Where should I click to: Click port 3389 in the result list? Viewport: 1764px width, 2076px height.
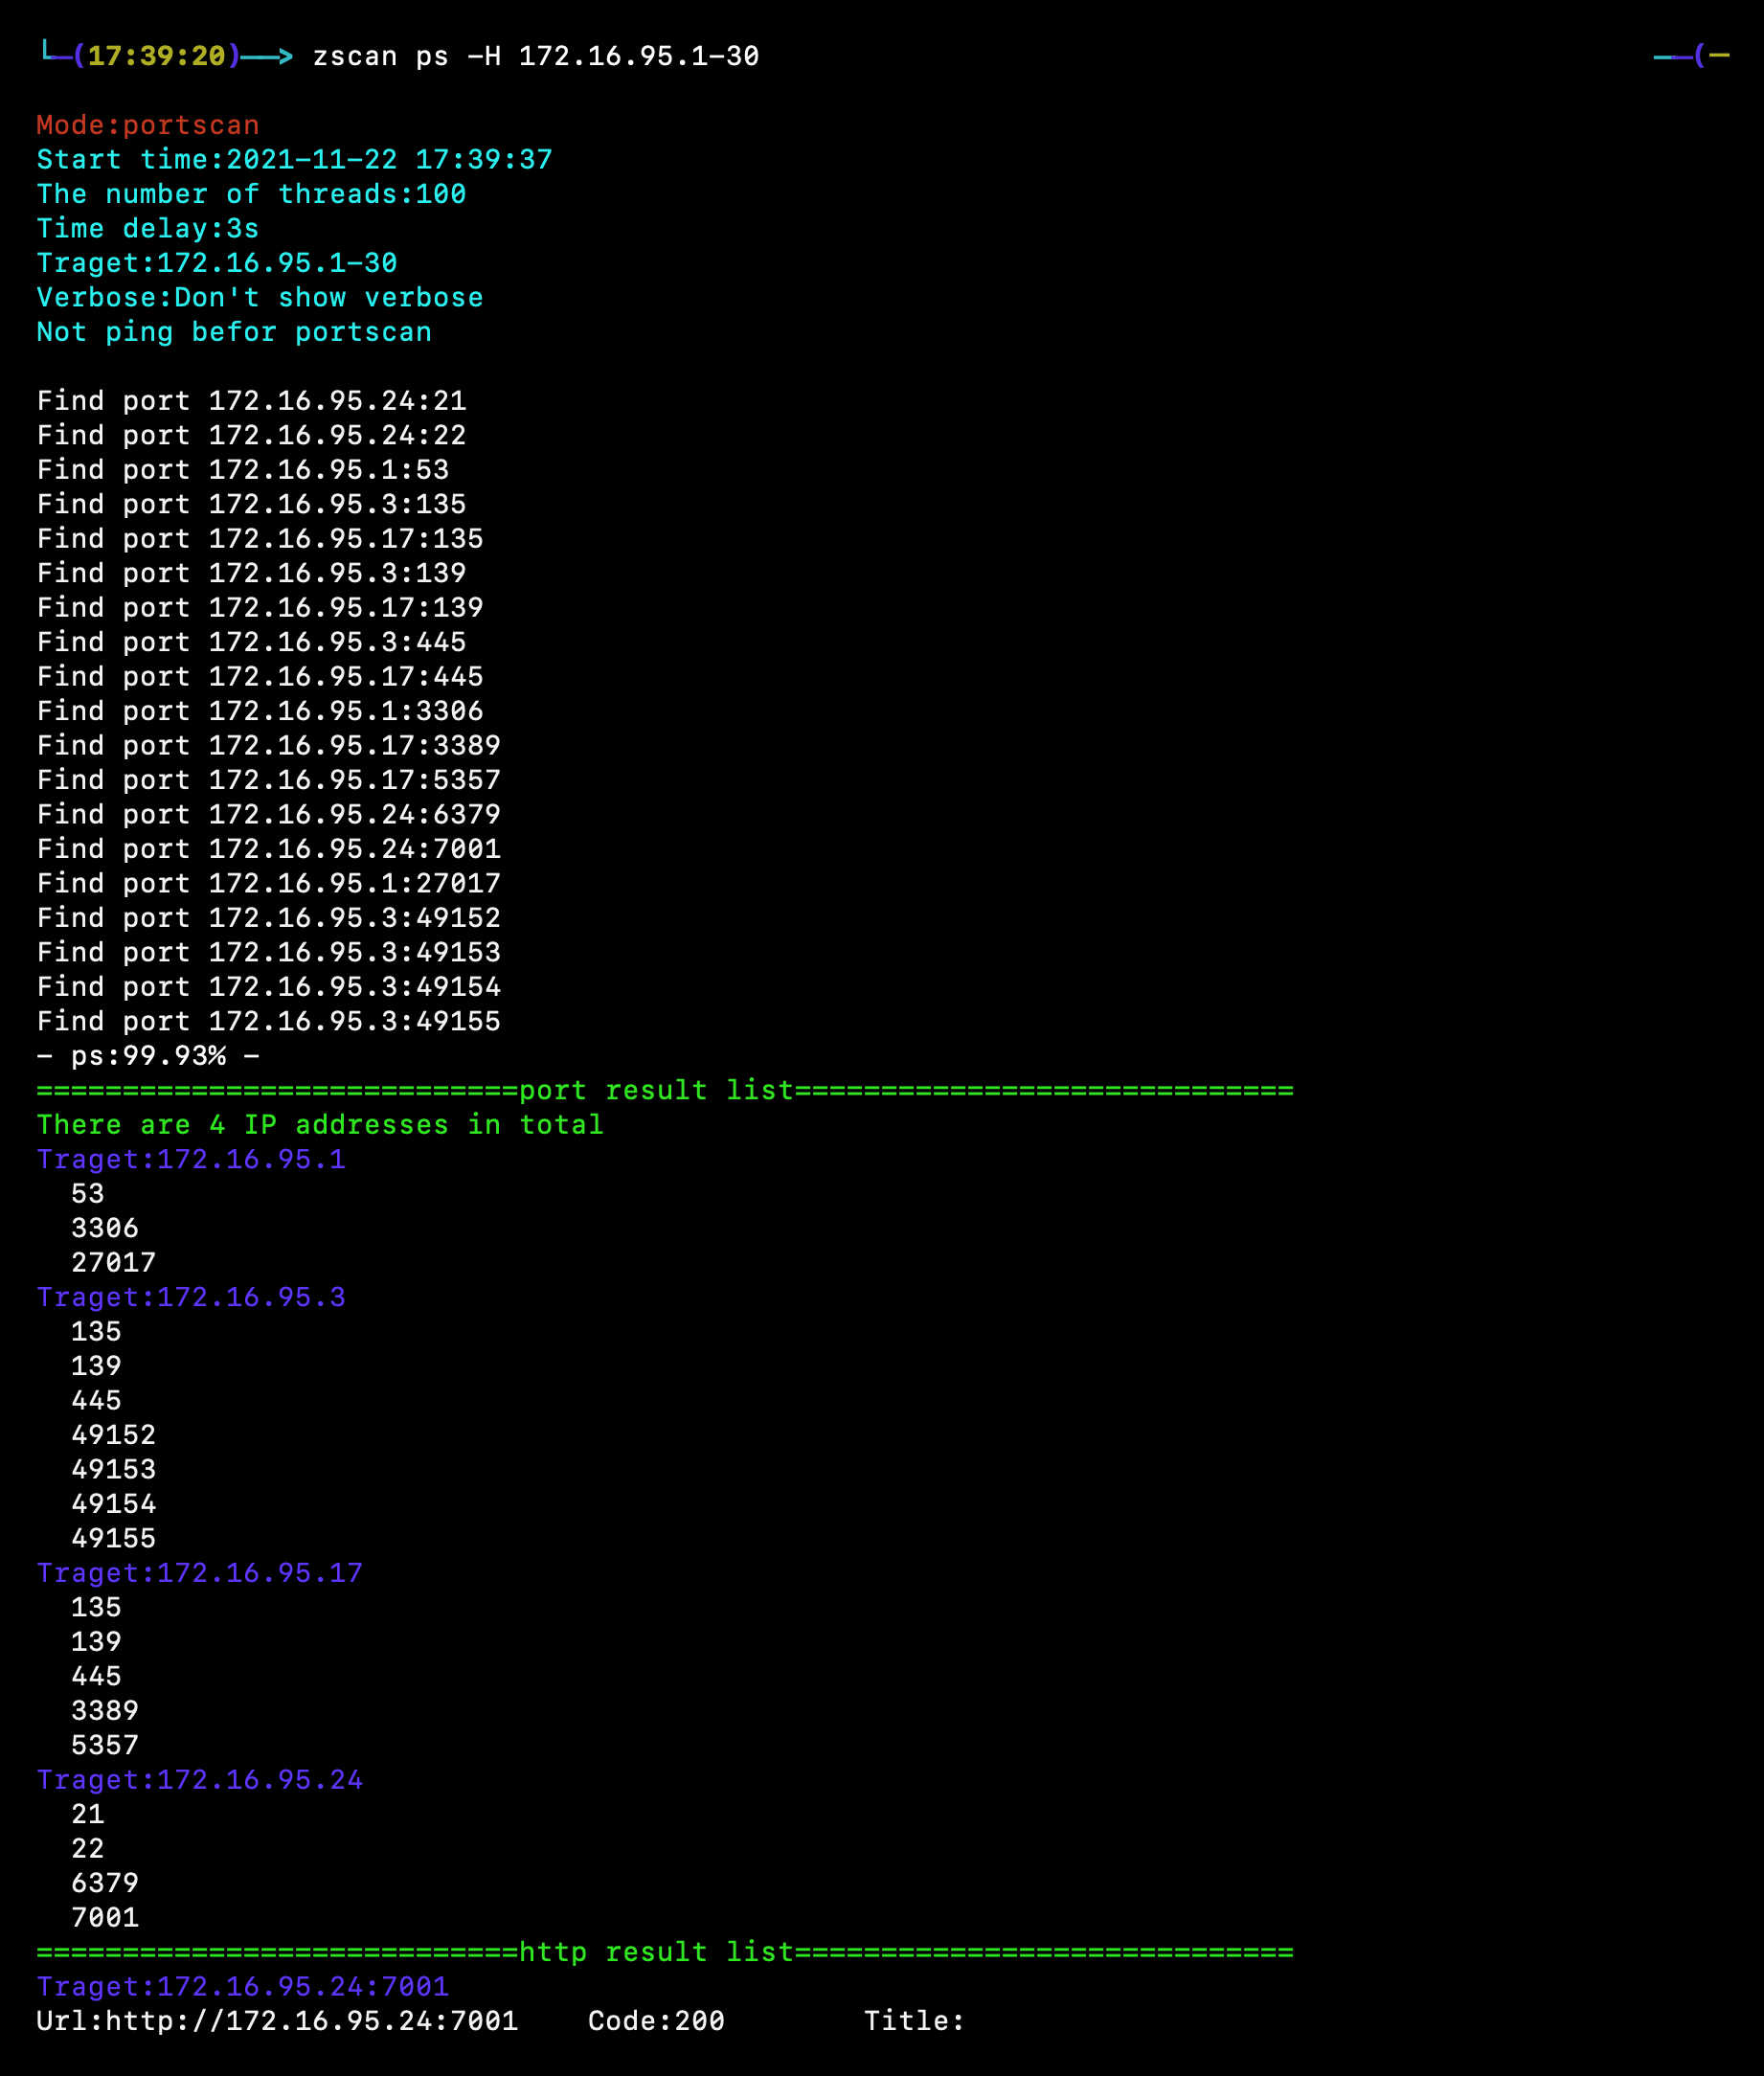coord(105,1712)
